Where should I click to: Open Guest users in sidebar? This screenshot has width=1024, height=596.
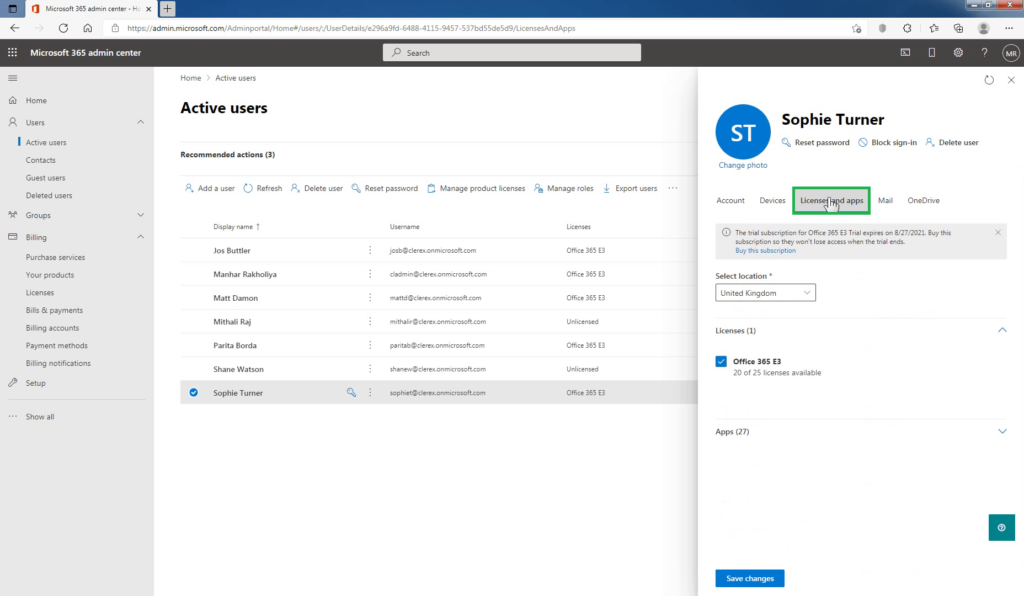click(46, 178)
